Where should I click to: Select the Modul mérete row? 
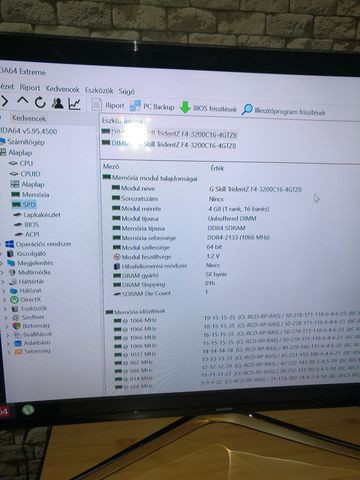[x=191, y=208]
